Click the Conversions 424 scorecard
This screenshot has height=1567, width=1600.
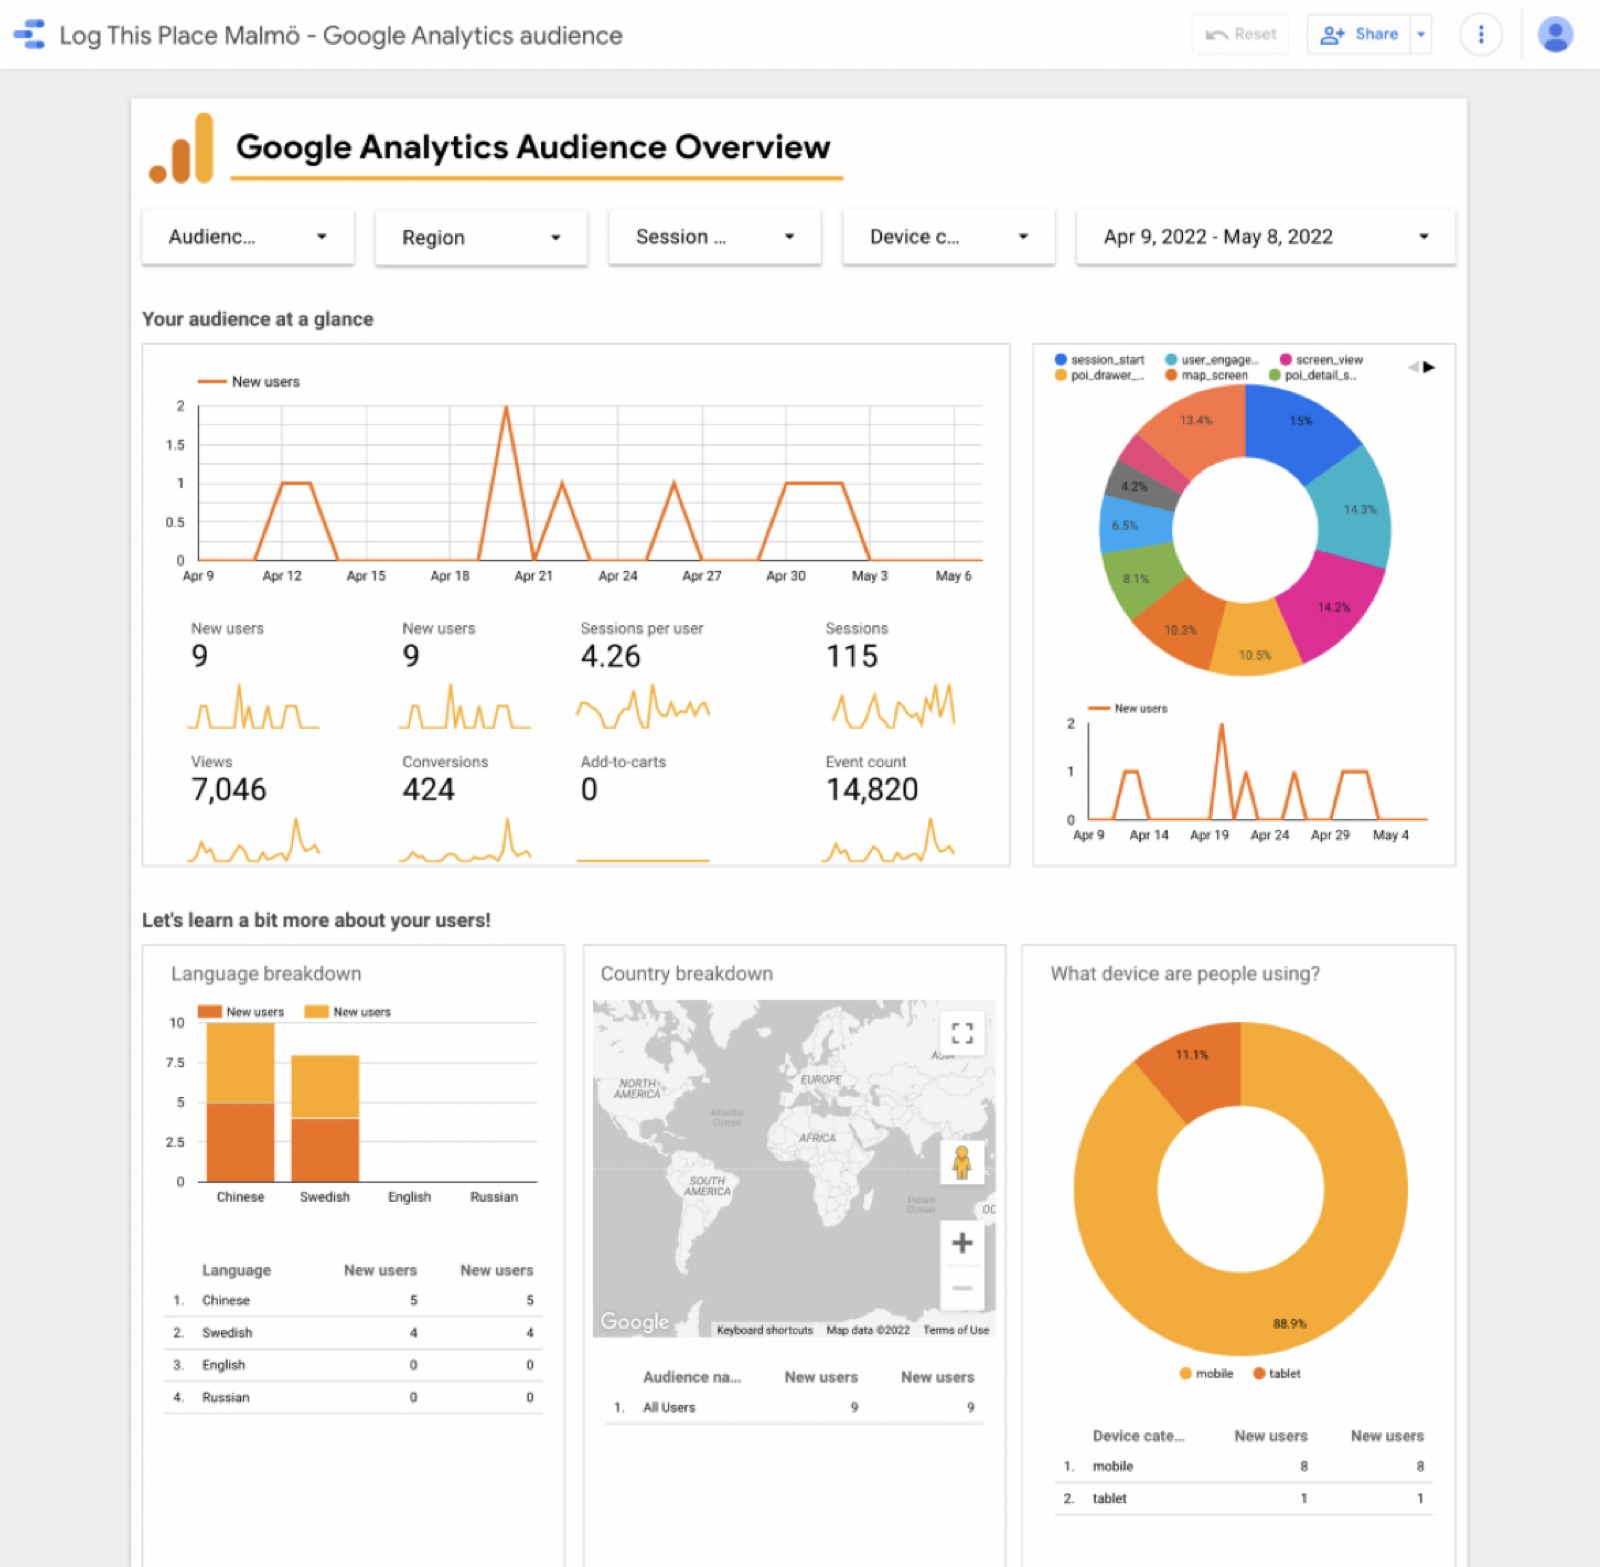tap(466, 810)
